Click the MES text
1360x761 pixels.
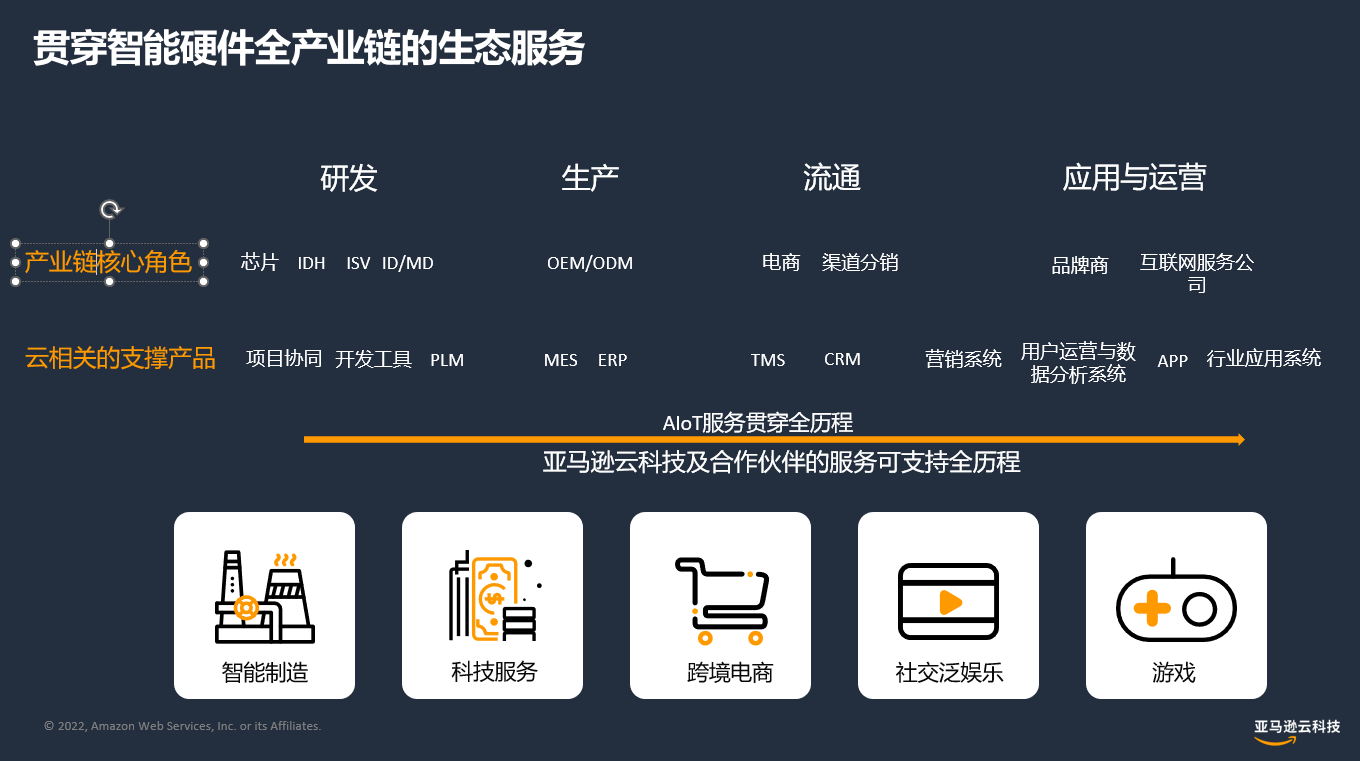(561, 360)
